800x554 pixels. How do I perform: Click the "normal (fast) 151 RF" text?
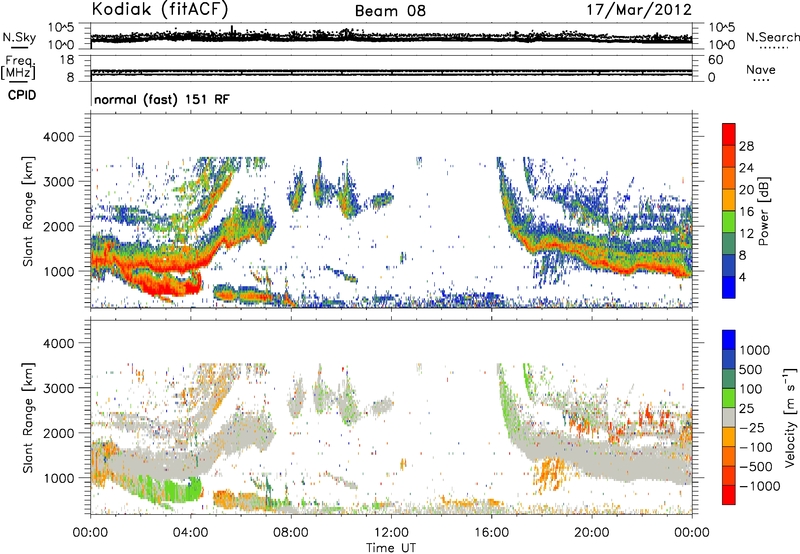coord(162,99)
